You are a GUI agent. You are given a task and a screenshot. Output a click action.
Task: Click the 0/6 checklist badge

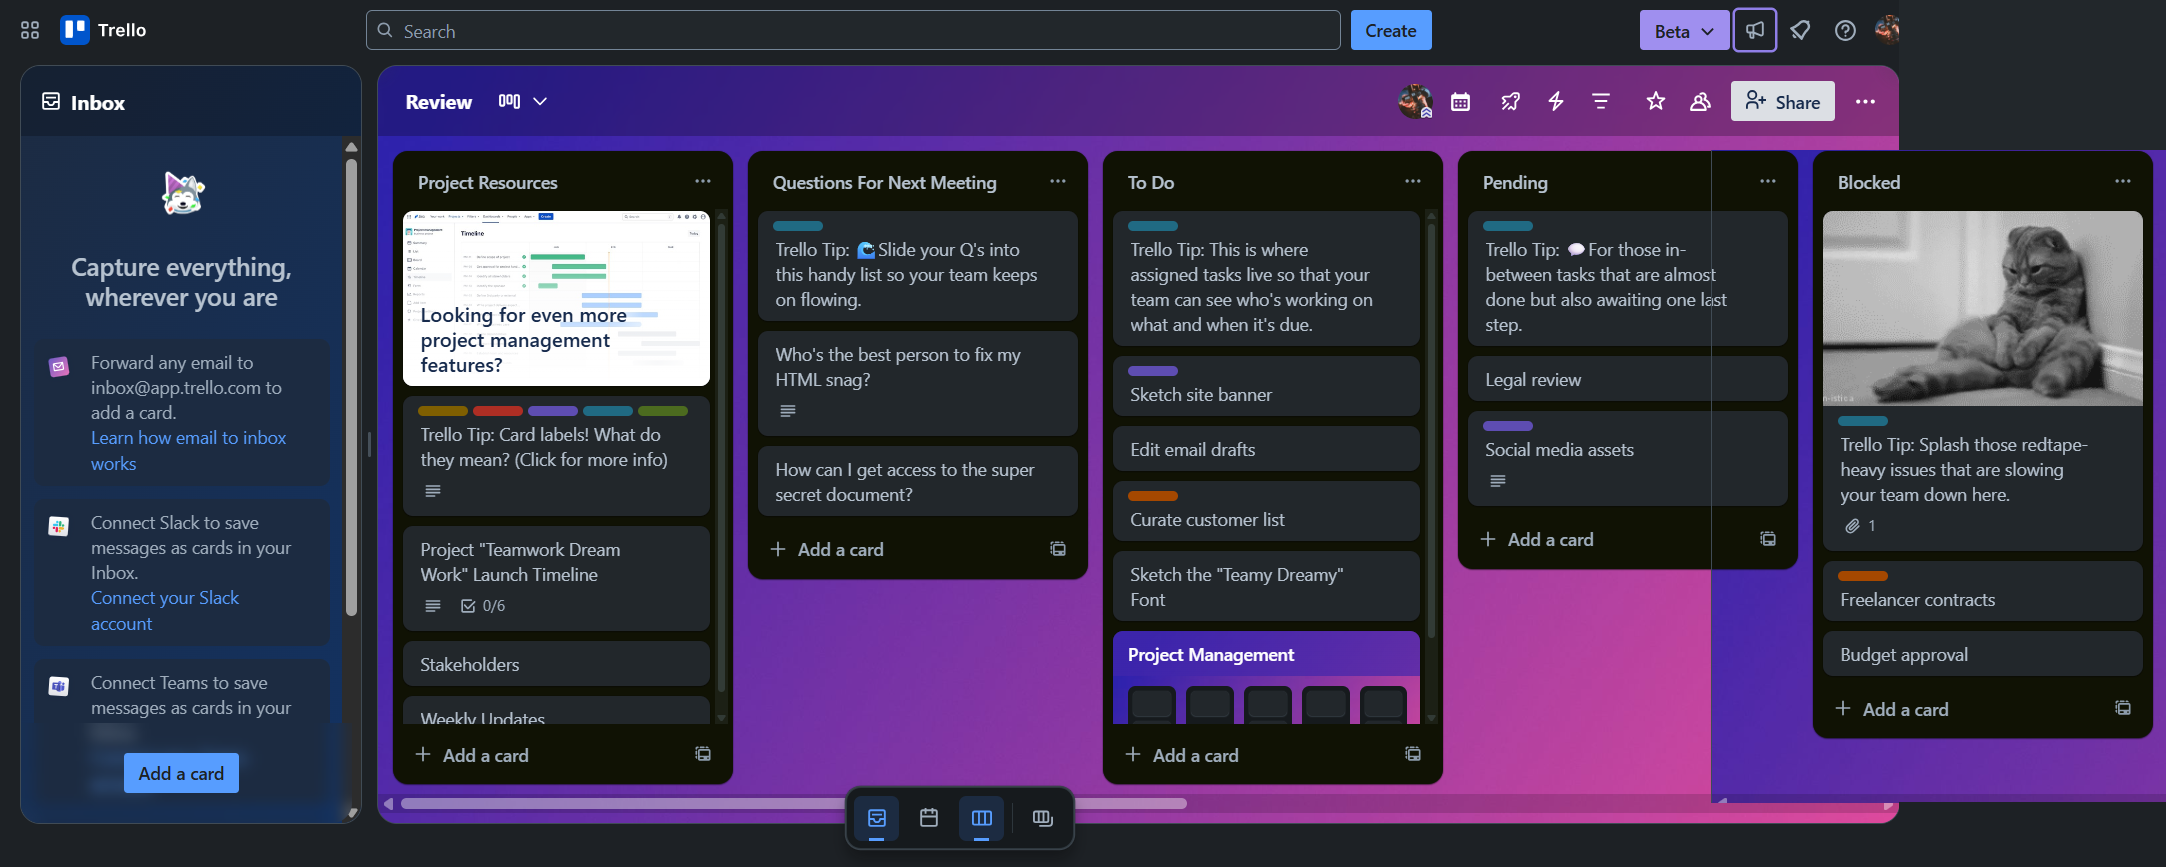pyautogui.click(x=483, y=606)
